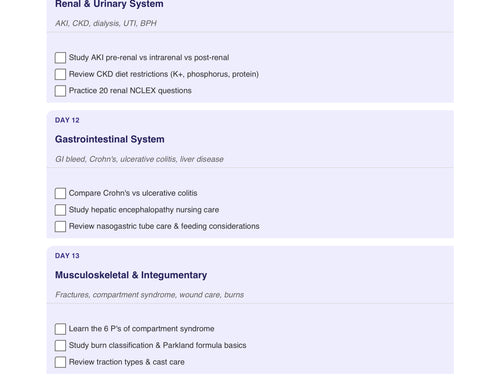Click text 'Study AKI pre-renal vs intrarenal vs post-renal'
This screenshot has height=378, width=500.
pyautogui.click(x=149, y=58)
